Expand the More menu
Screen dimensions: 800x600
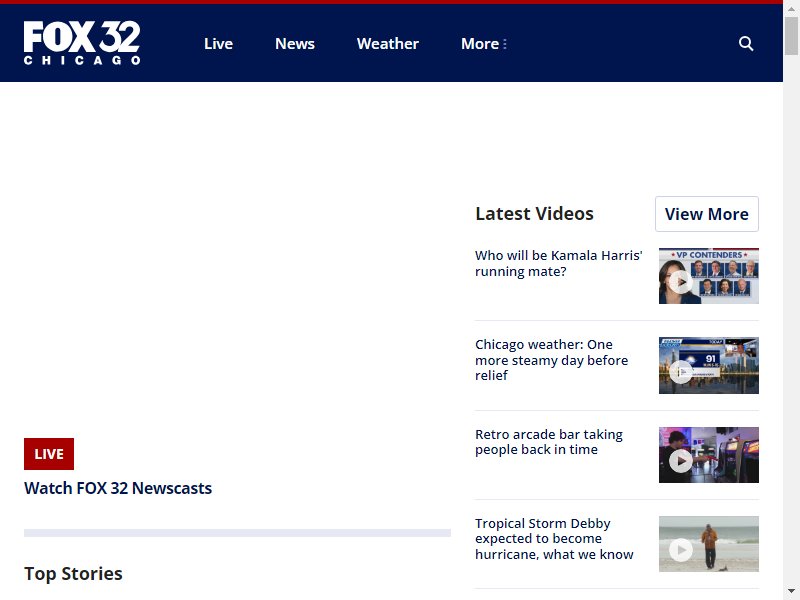point(484,44)
